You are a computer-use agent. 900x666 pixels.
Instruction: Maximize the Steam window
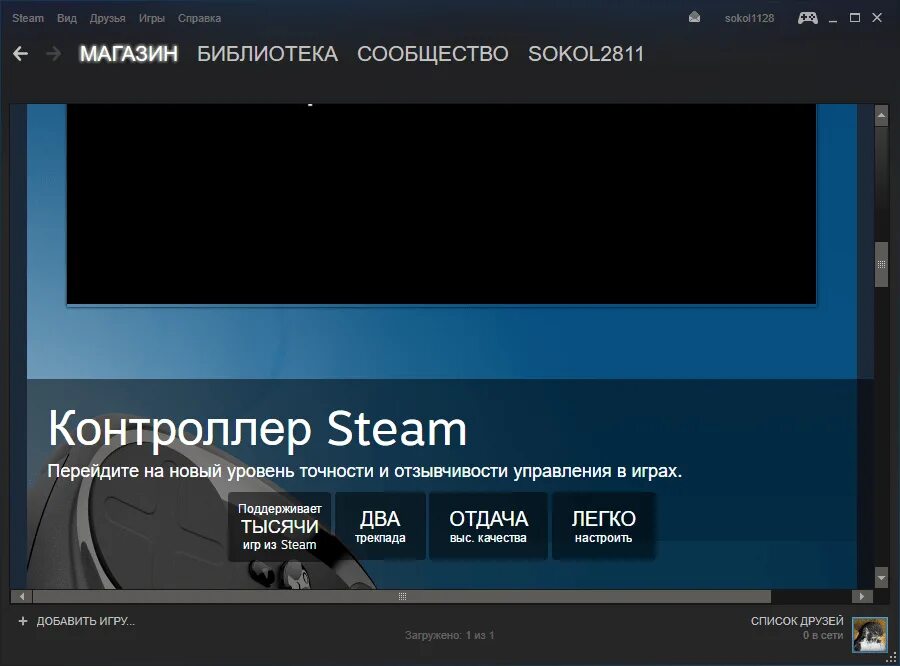tap(855, 18)
